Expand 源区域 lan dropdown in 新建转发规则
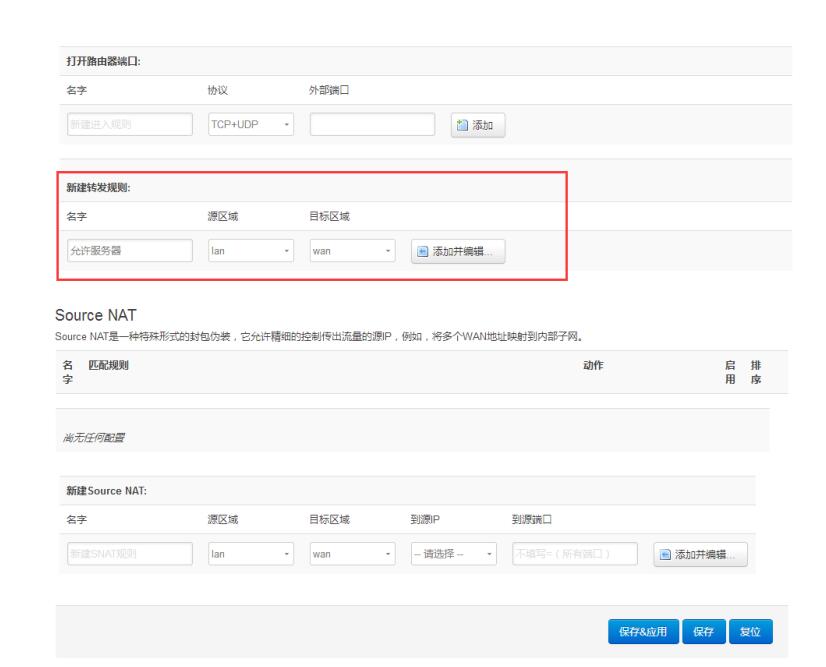The width and height of the screenshot is (826, 667). (x=251, y=251)
